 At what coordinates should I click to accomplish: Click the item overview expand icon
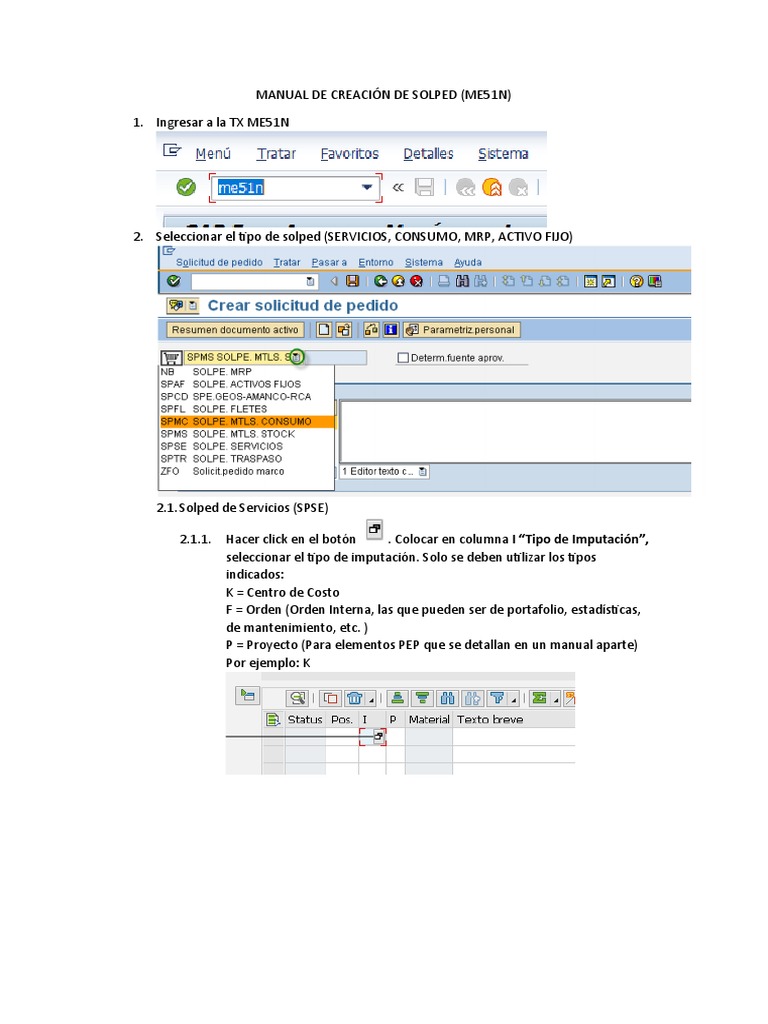(x=248, y=696)
